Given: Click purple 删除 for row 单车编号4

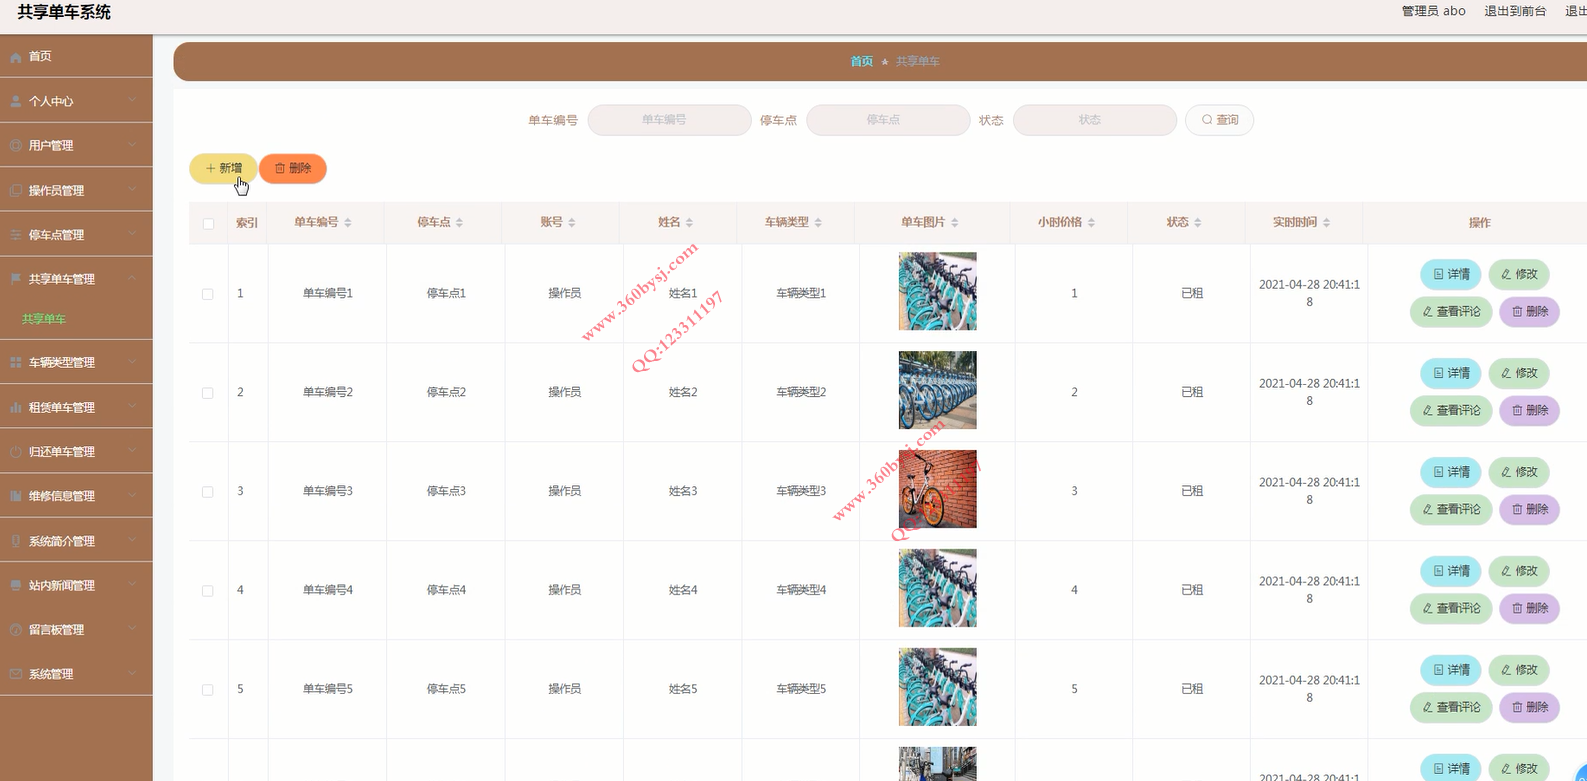Looking at the screenshot, I should click(x=1529, y=608).
